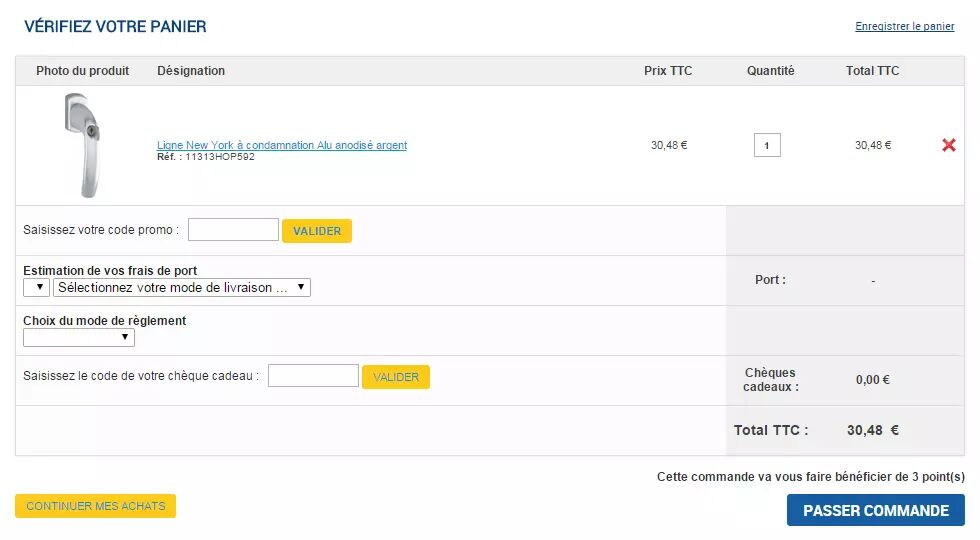980x540 pixels.
Task: Click the Total TTC column header
Action: tap(872, 71)
